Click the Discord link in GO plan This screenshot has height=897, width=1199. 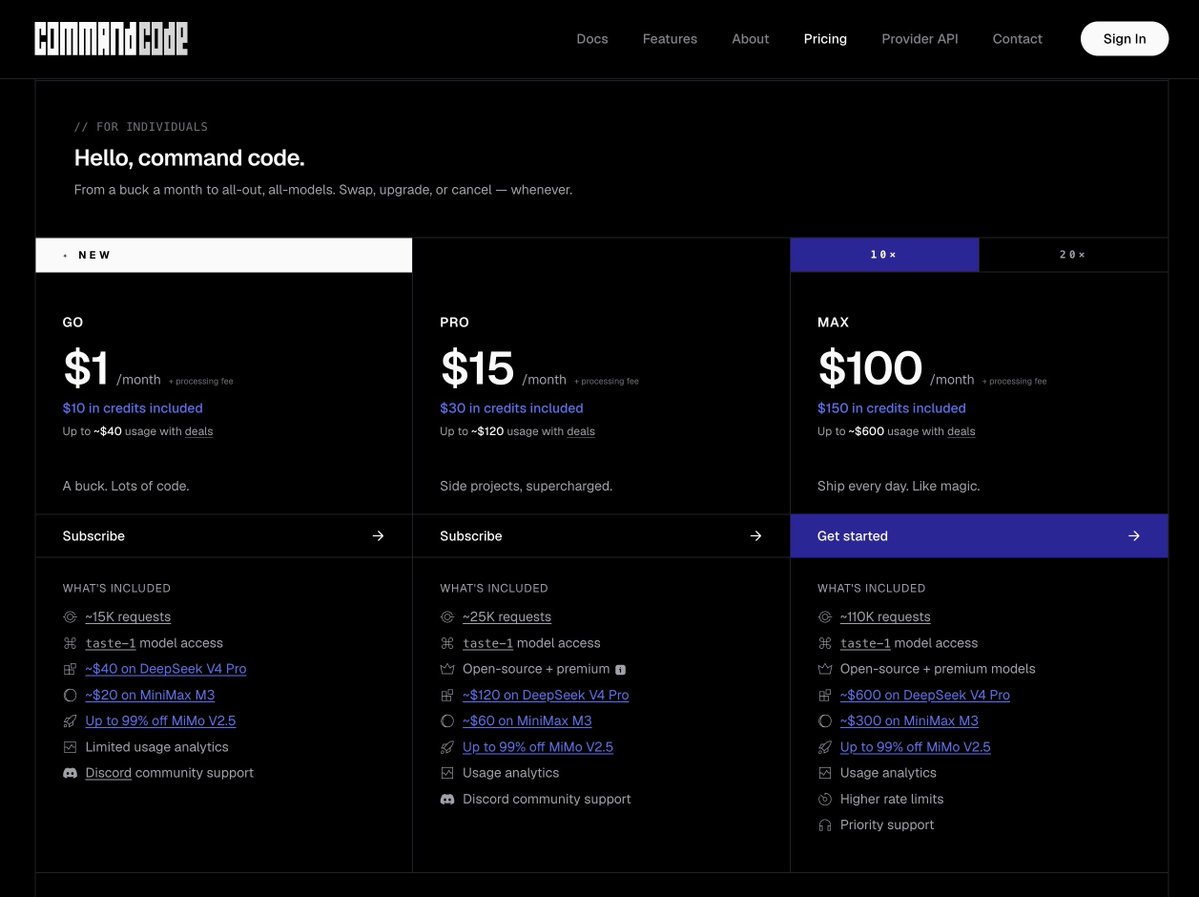108,773
